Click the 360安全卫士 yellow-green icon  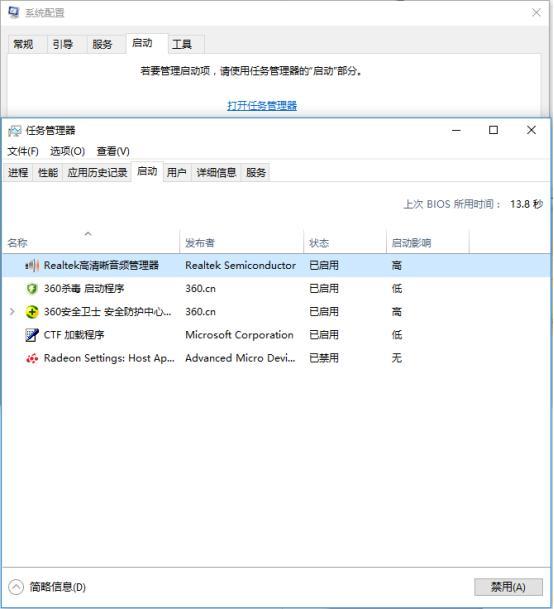(x=32, y=312)
